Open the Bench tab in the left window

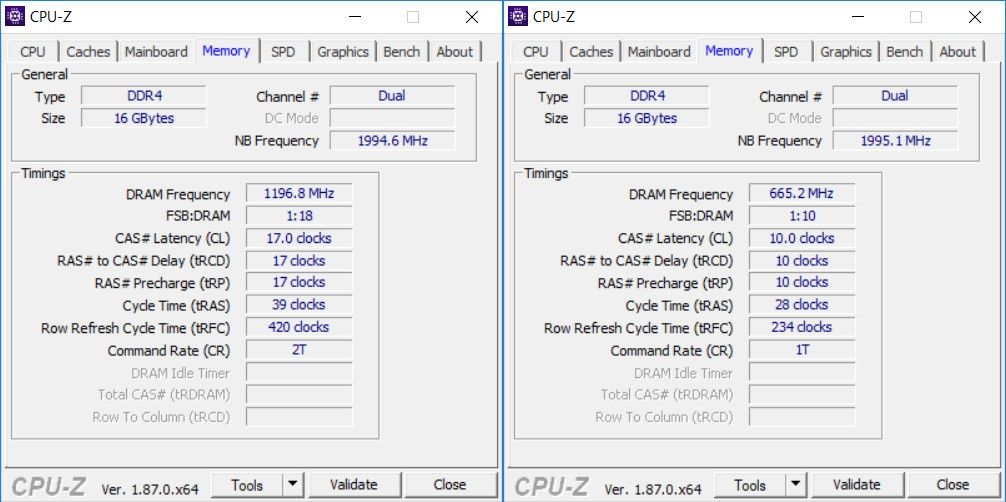point(402,52)
